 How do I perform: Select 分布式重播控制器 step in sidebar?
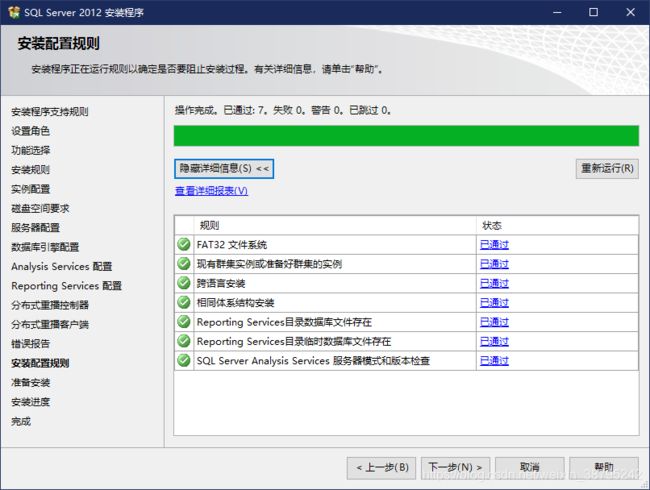tap(50, 305)
